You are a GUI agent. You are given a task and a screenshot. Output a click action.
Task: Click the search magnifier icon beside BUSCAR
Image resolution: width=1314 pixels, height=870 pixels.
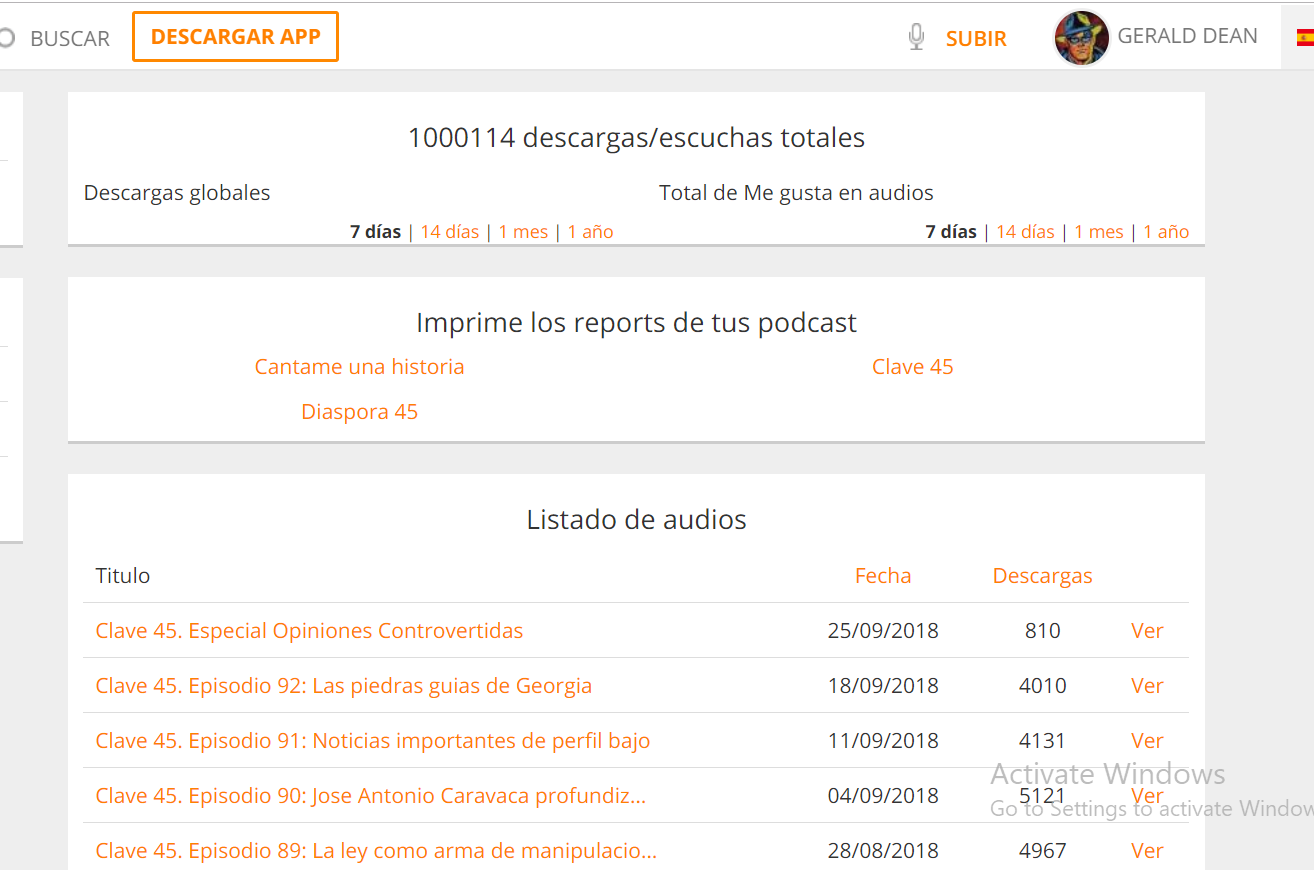coord(6,38)
